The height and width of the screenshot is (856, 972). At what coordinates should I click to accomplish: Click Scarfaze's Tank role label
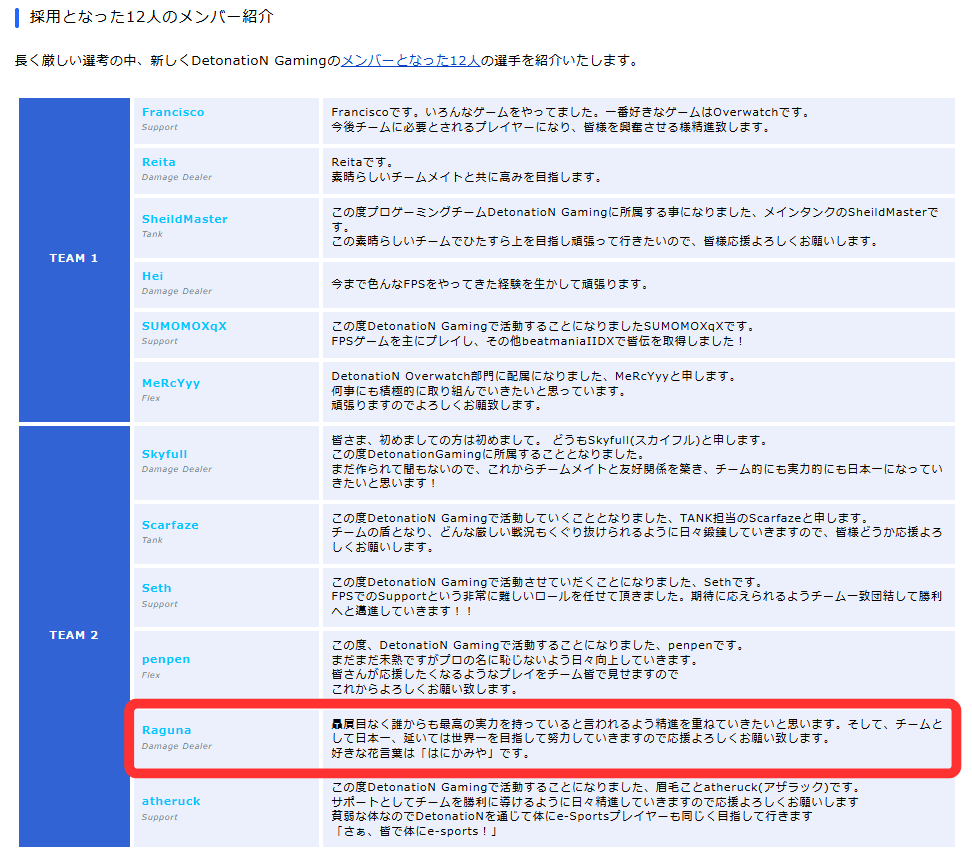(152, 540)
